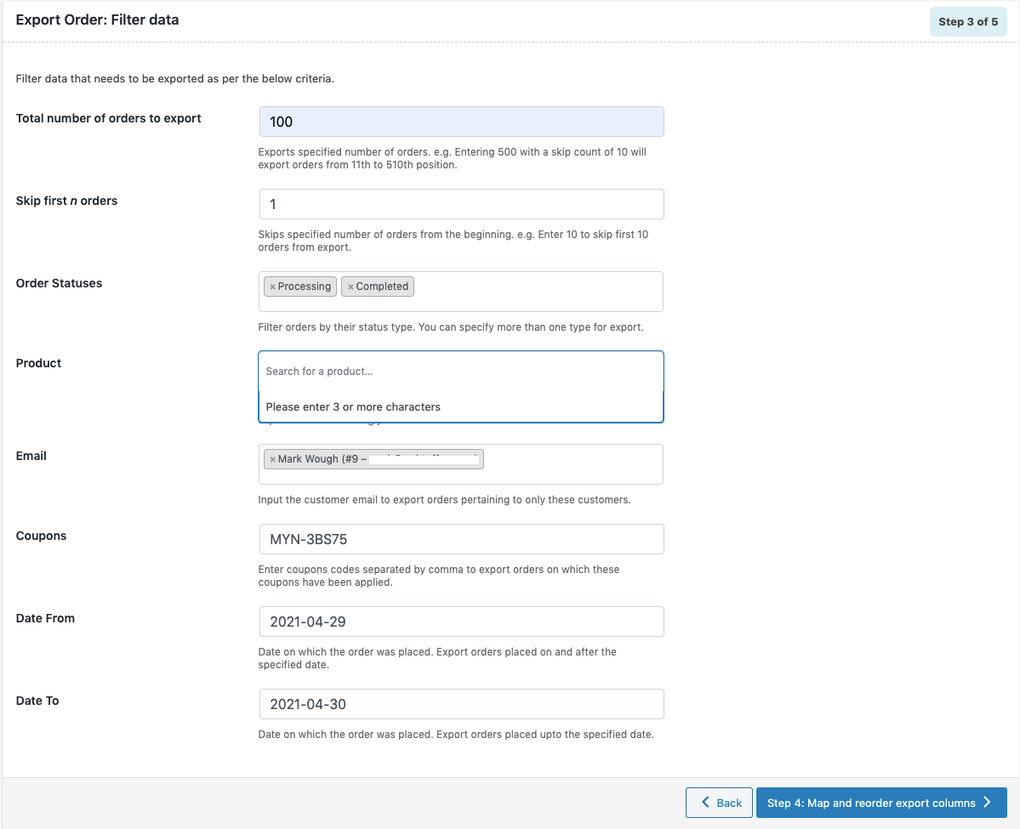
Task: Click the Step 3 of 5 badge
Action: click(x=968, y=21)
